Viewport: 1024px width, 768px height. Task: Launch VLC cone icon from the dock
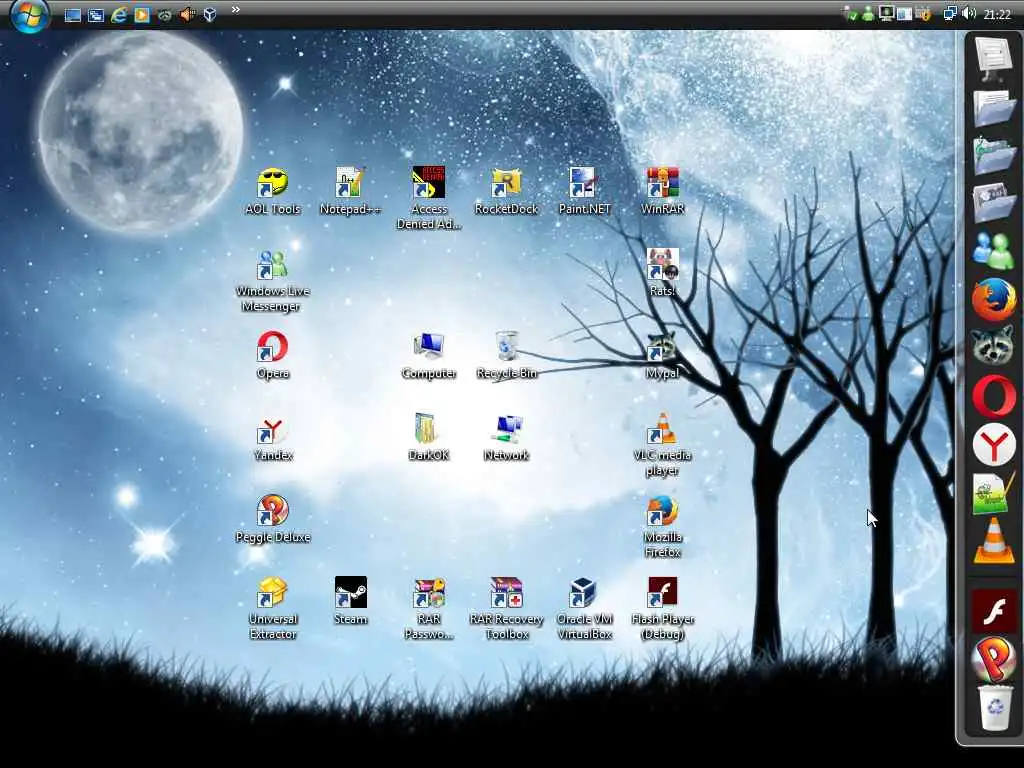[x=993, y=541]
